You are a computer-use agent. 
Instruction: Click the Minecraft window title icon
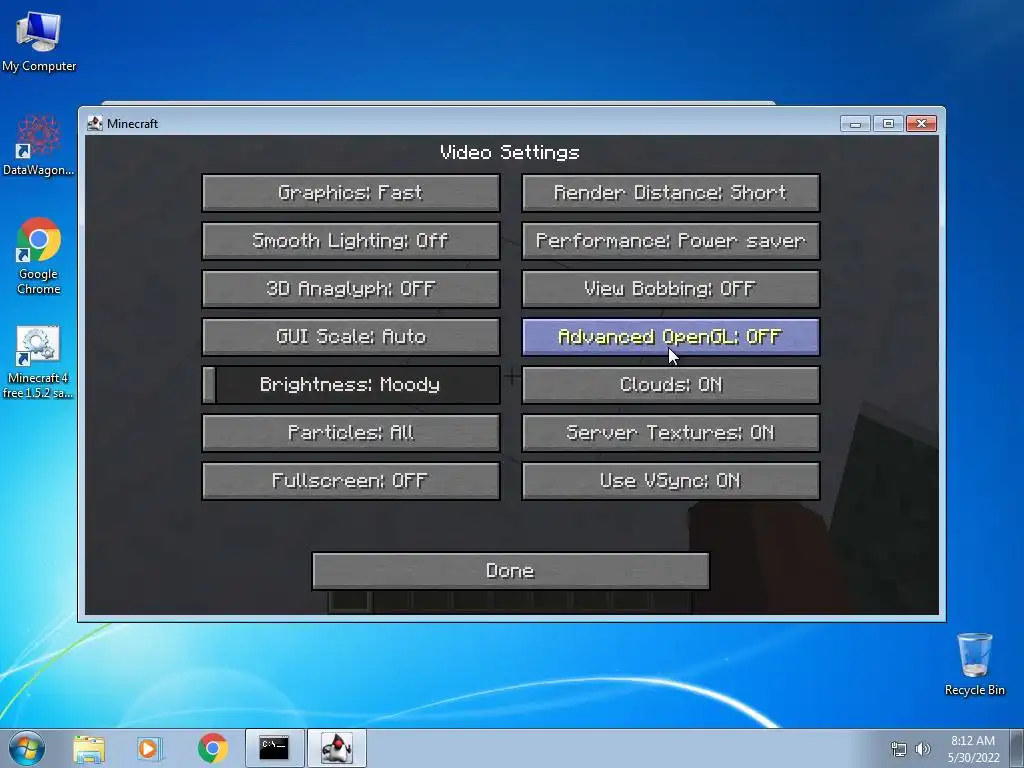coord(95,123)
